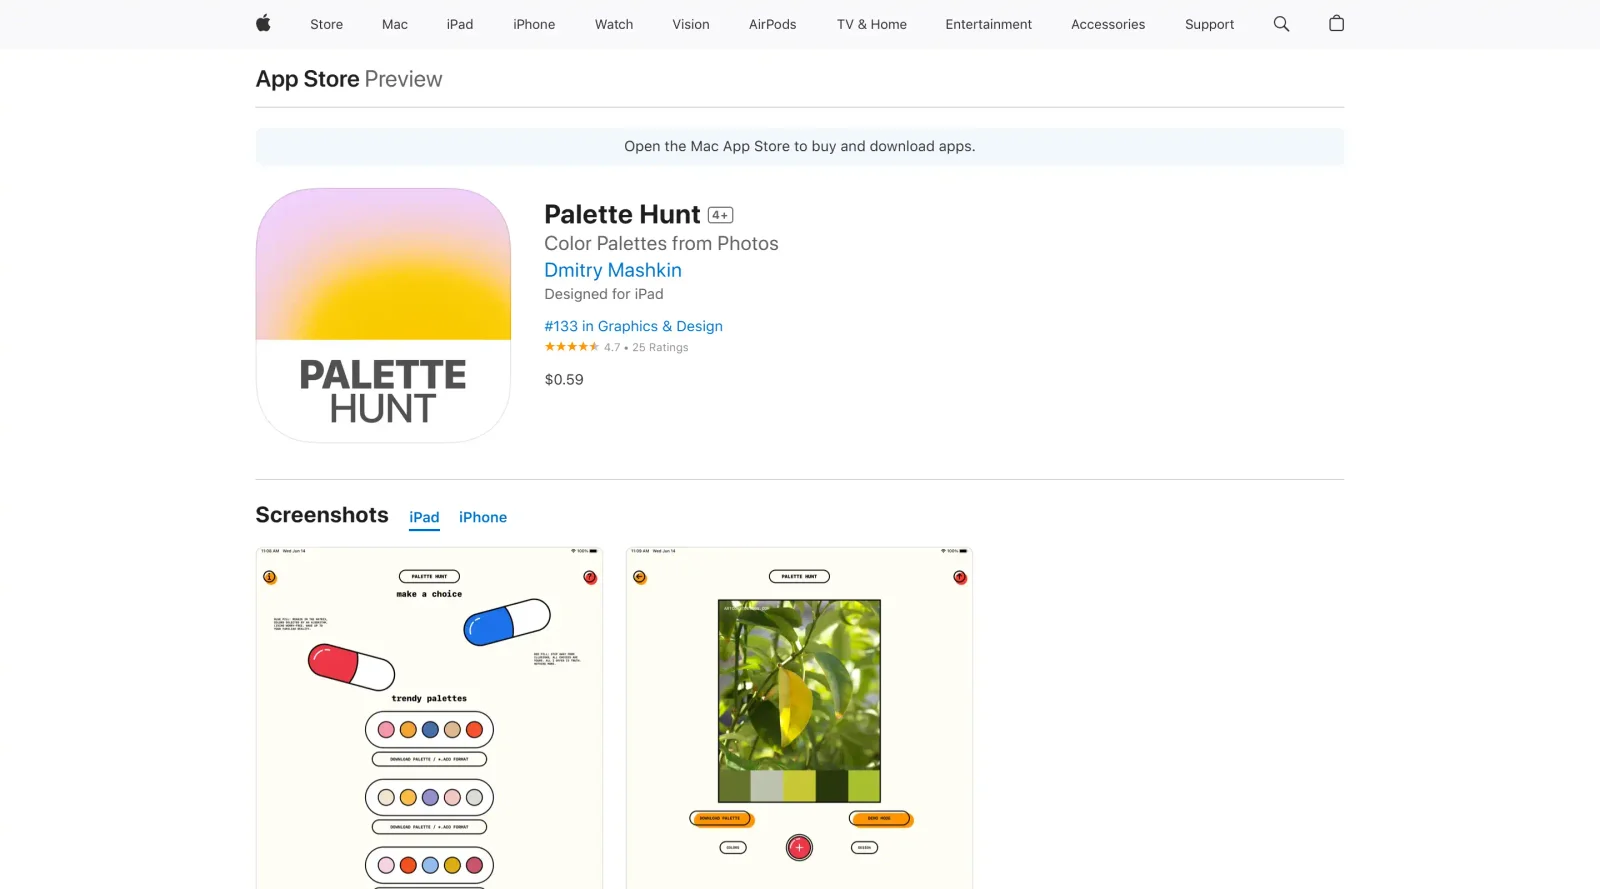Screen dimensions: 1600x889
Task: Click the red plus photo button
Action: click(x=799, y=848)
